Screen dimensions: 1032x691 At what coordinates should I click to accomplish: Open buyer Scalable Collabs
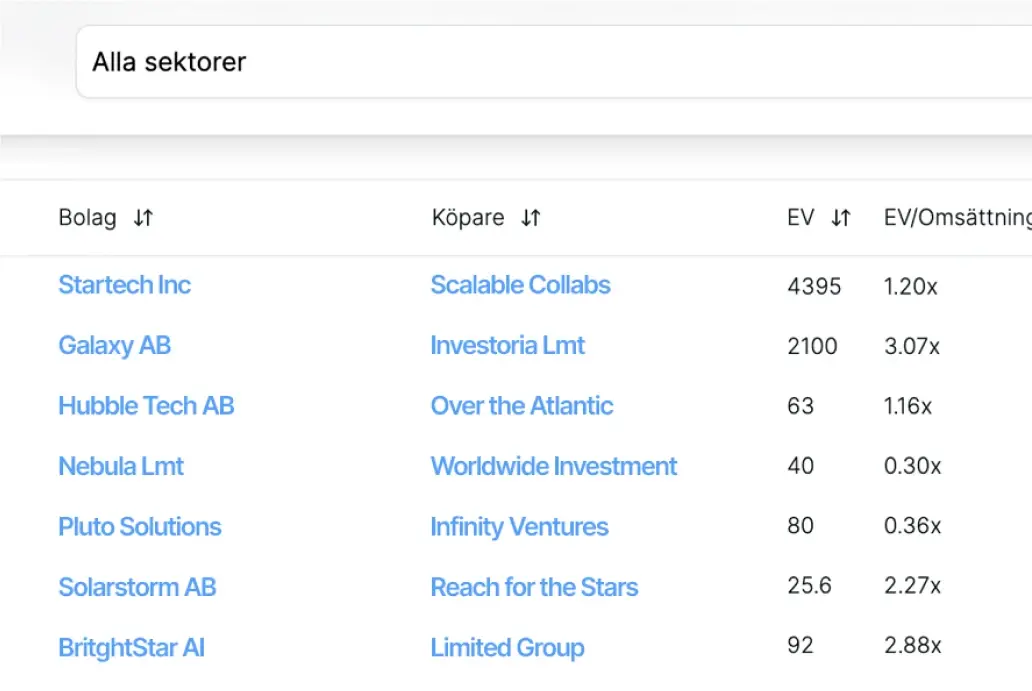point(520,285)
